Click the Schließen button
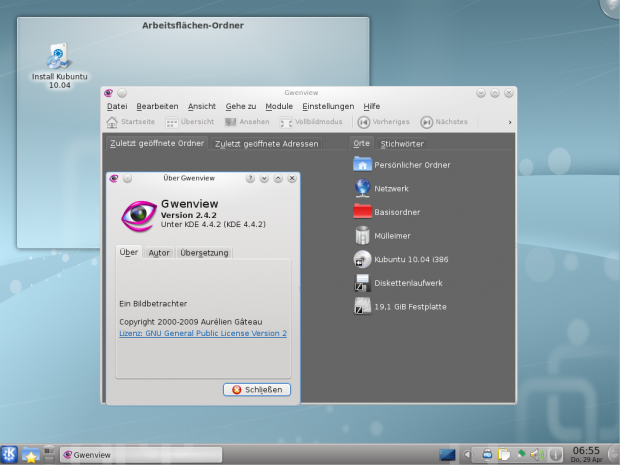Viewport: 620px width, 465px height. click(257, 389)
